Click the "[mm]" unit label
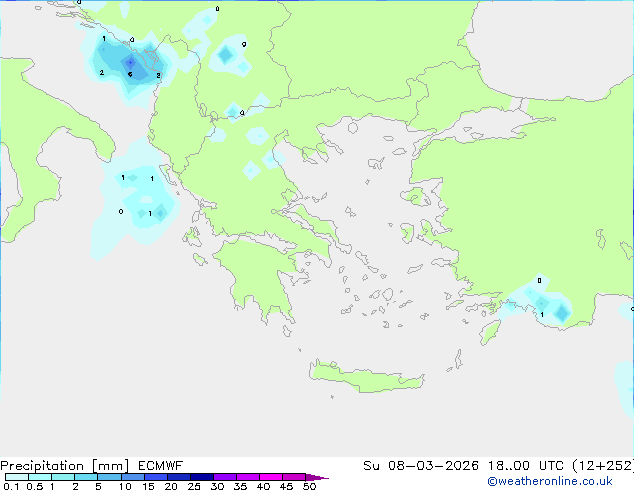Image resolution: width=634 pixels, height=490 pixels. [110, 466]
